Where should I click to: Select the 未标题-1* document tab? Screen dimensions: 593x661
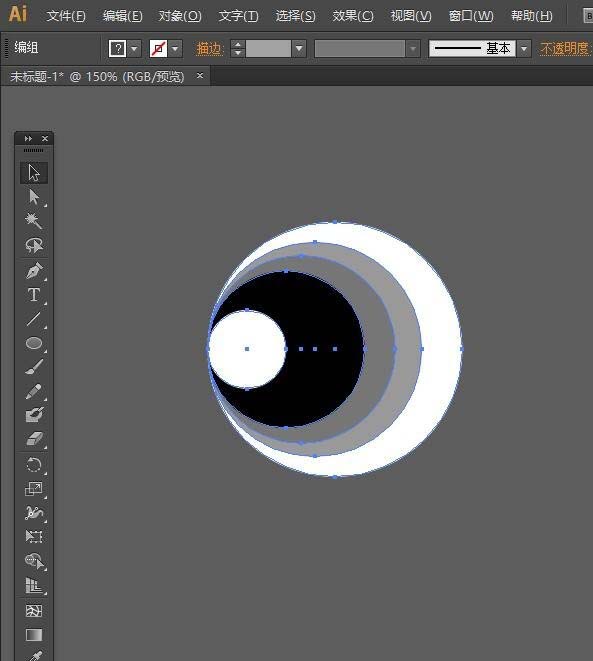97,76
